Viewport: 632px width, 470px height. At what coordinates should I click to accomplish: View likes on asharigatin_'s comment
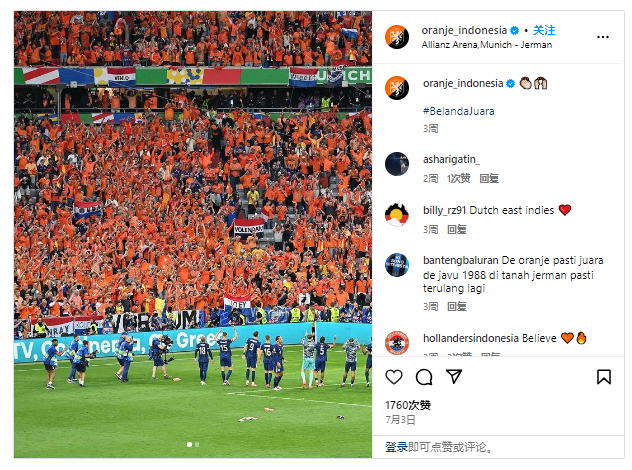pos(459,179)
